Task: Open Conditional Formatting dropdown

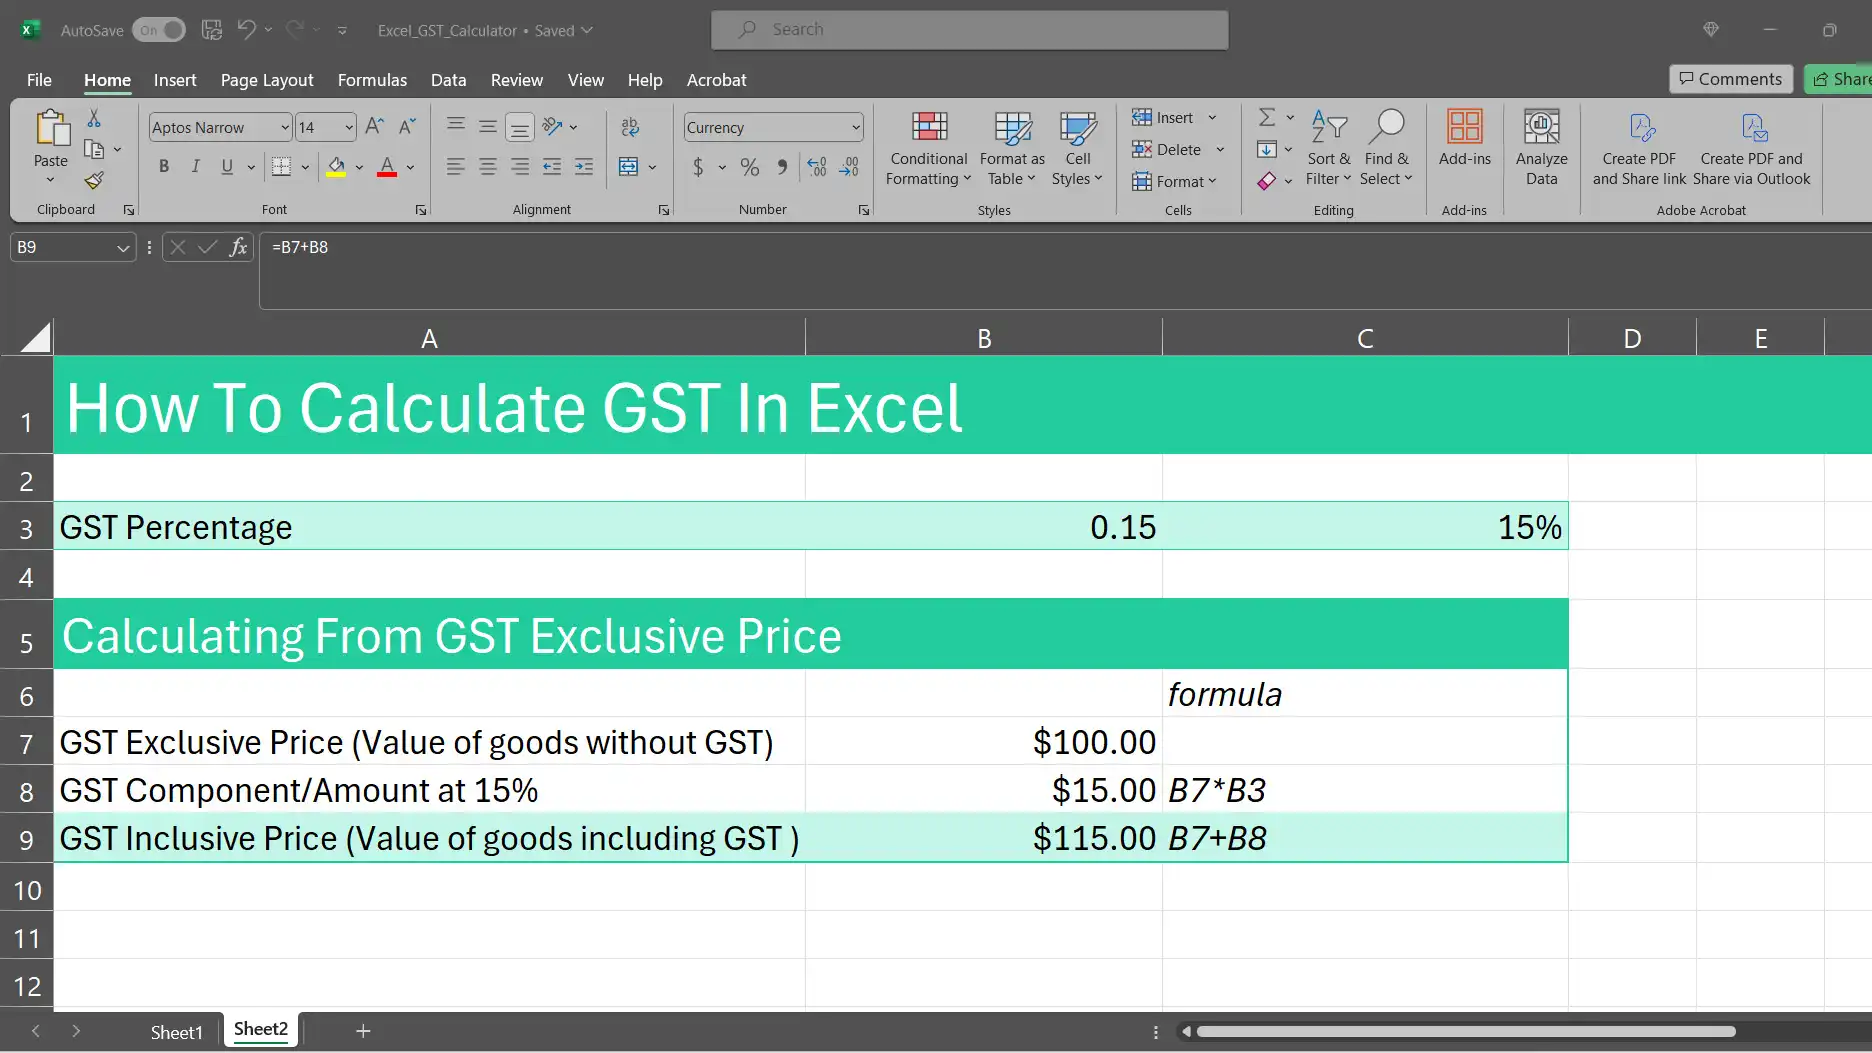Action: pos(929,148)
